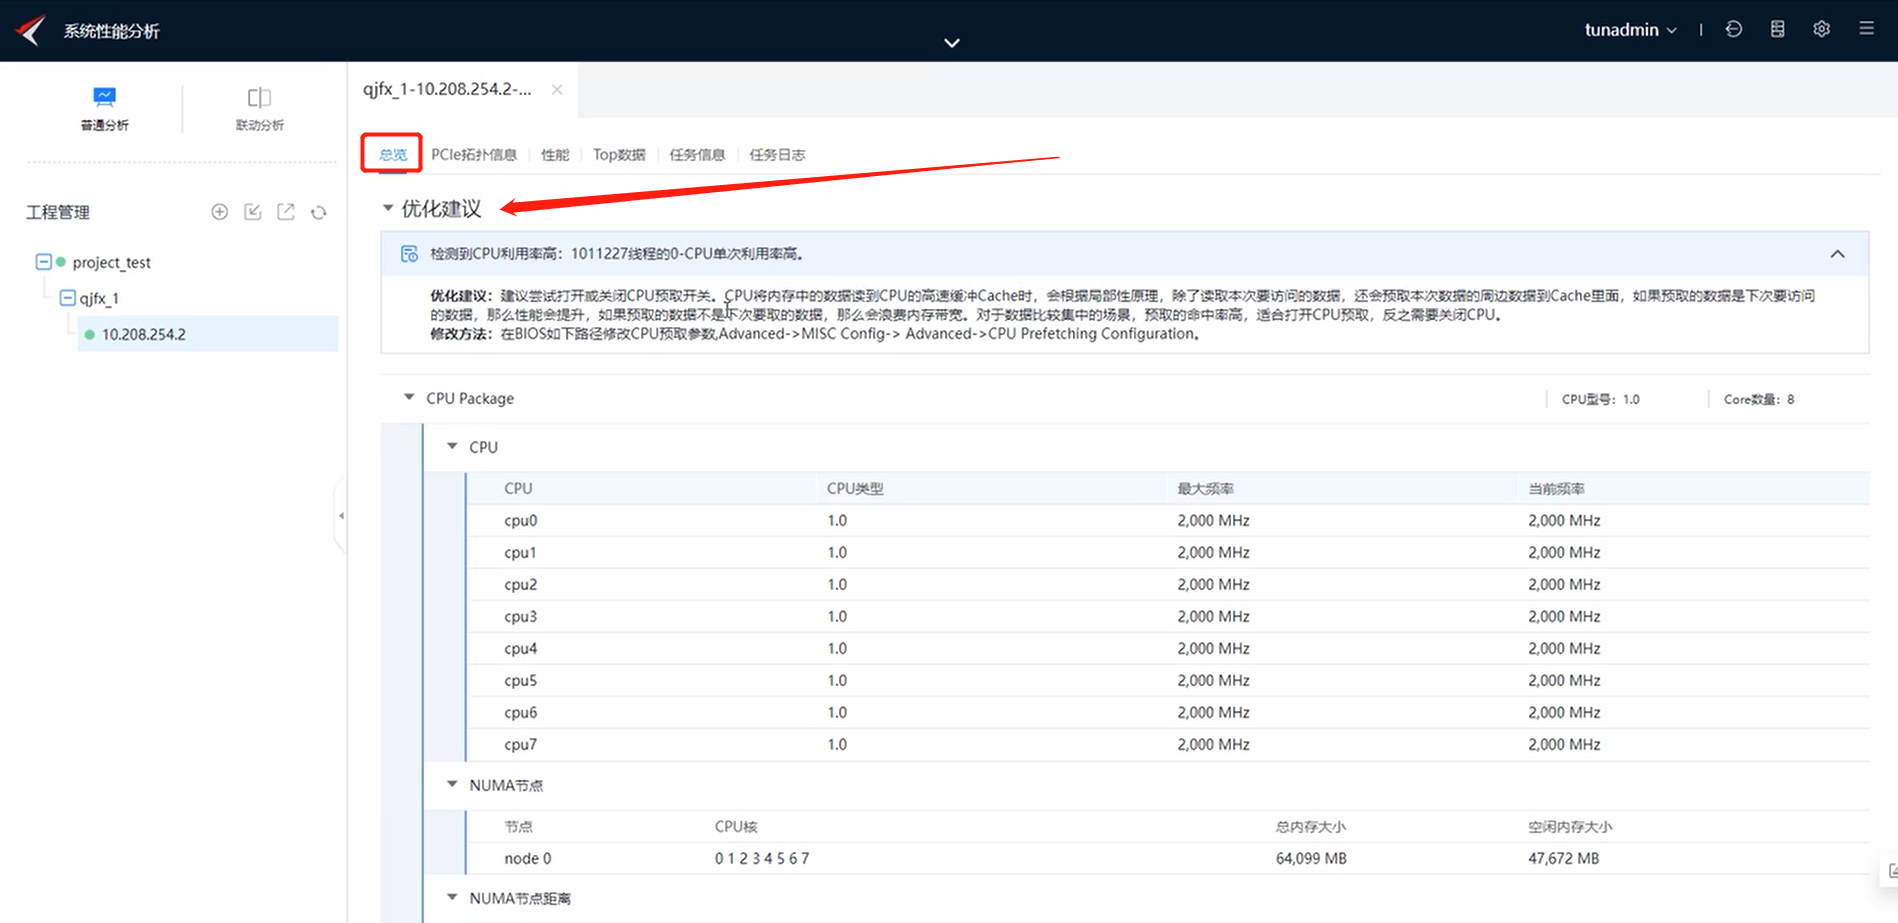1898x923 pixels.
Task: Refresh the 工程管理 project list
Action: click(319, 212)
